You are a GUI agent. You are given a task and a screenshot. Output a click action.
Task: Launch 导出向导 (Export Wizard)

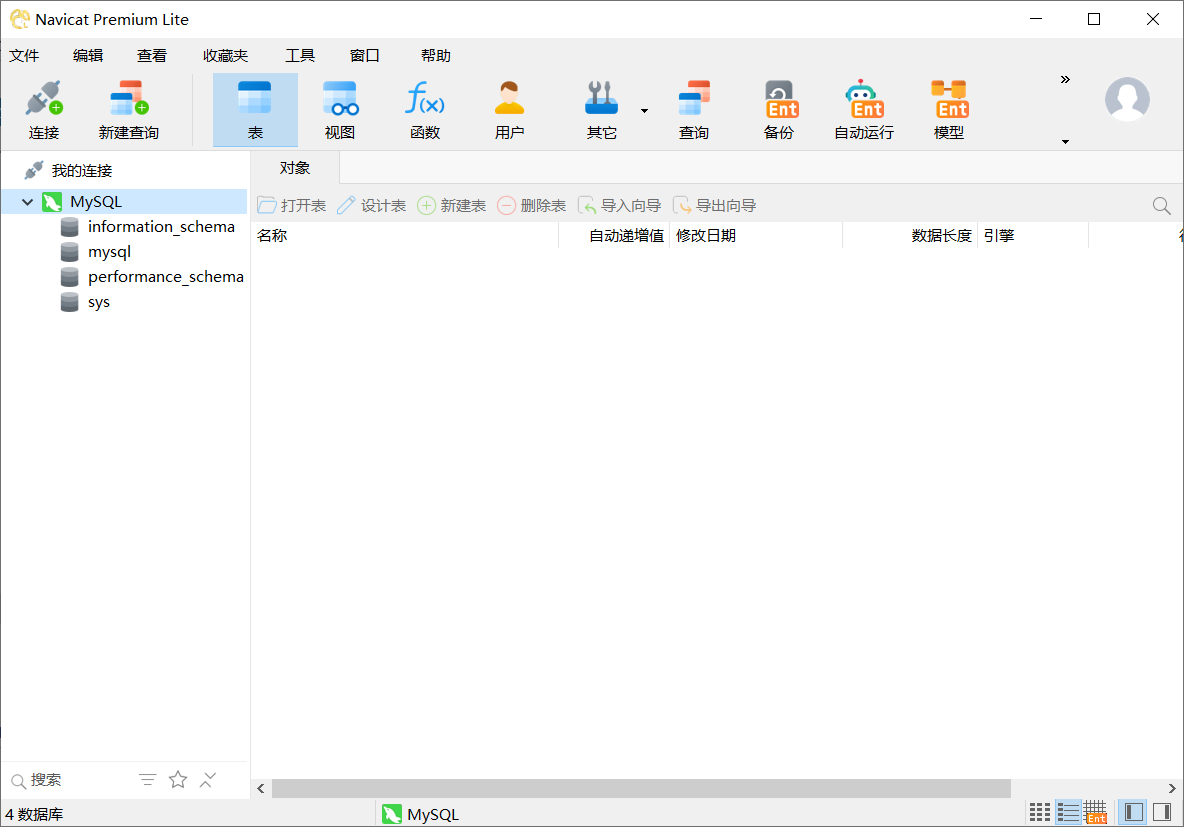click(x=714, y=205)
